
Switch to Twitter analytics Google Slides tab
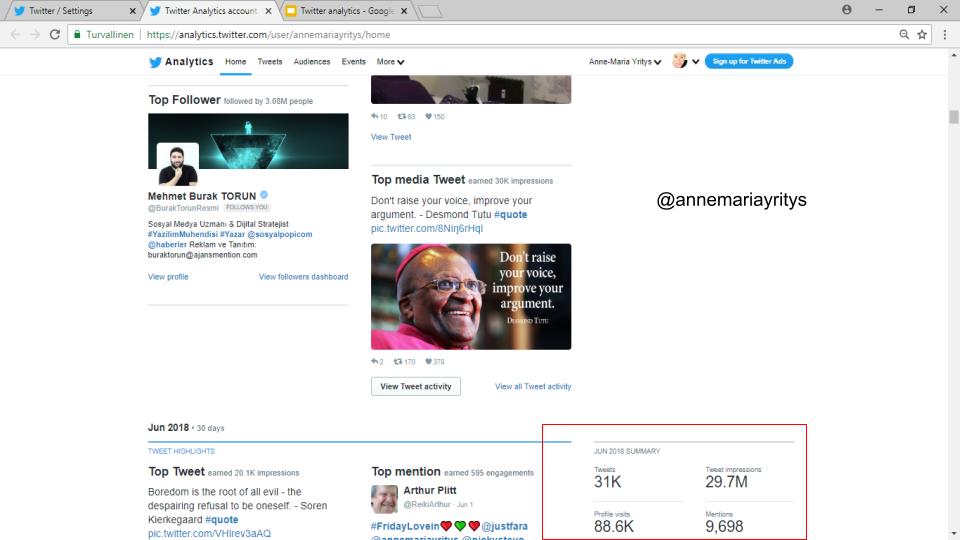347,11
